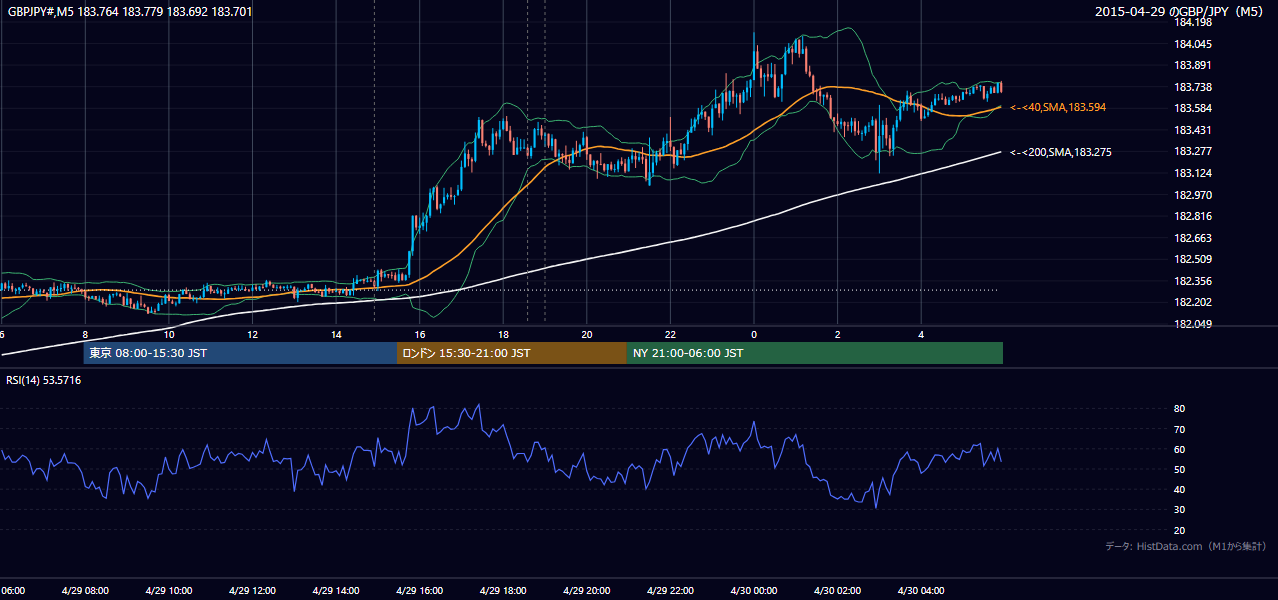Click RSI scale value 20
Image resolution: width=1278 pixels, height=600 pixels.
(x=1179, y=530)
